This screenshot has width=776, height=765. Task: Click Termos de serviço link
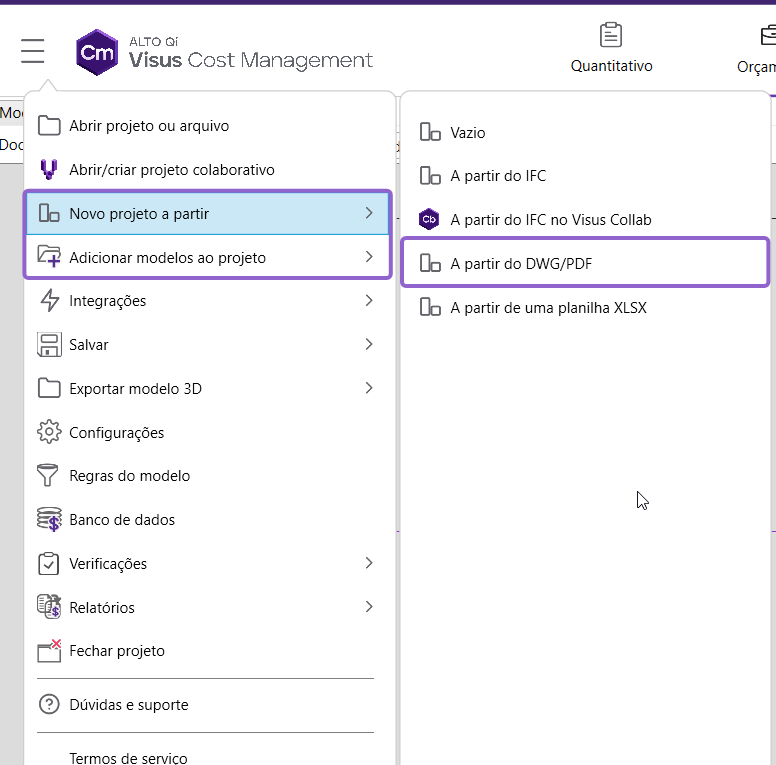click(128, 758)
